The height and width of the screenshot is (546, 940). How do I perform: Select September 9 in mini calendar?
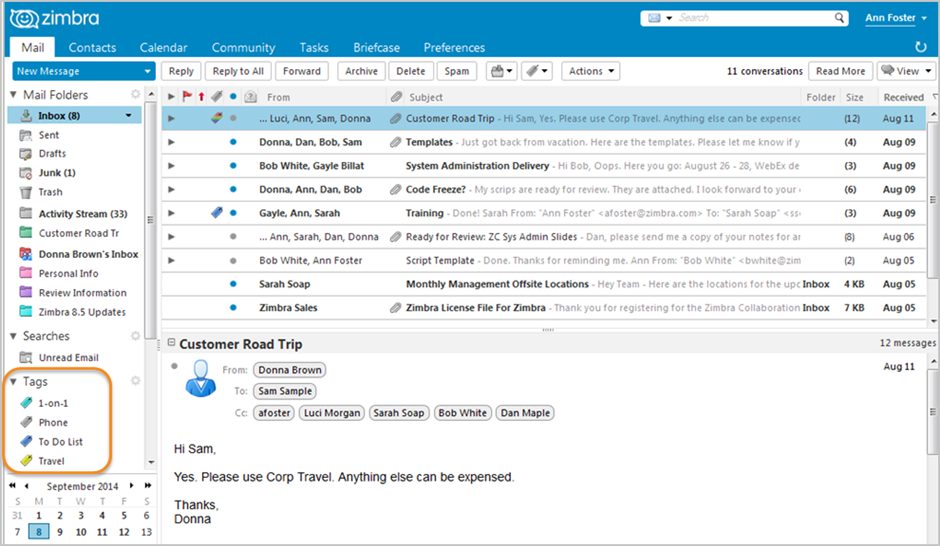tap(59, 532)
